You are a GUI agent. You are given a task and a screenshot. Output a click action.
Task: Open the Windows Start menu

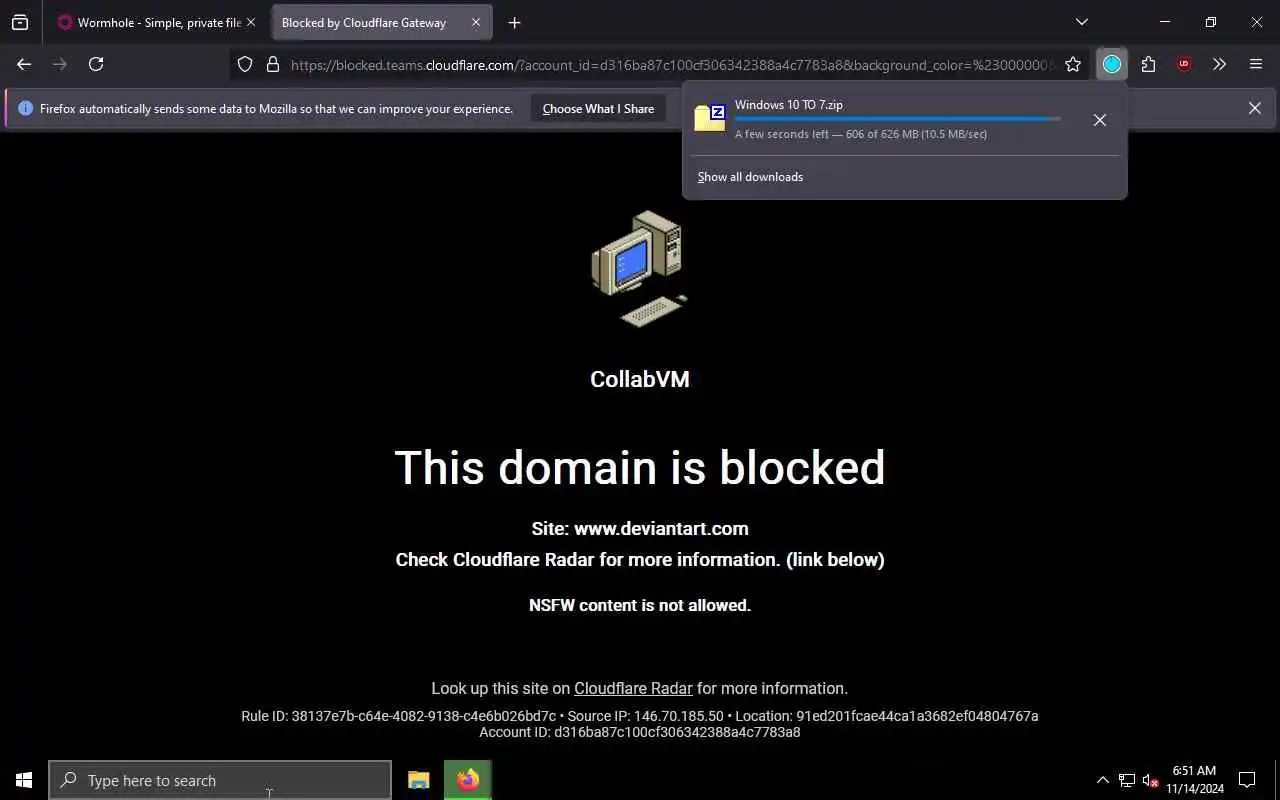[x=24, y=780]
